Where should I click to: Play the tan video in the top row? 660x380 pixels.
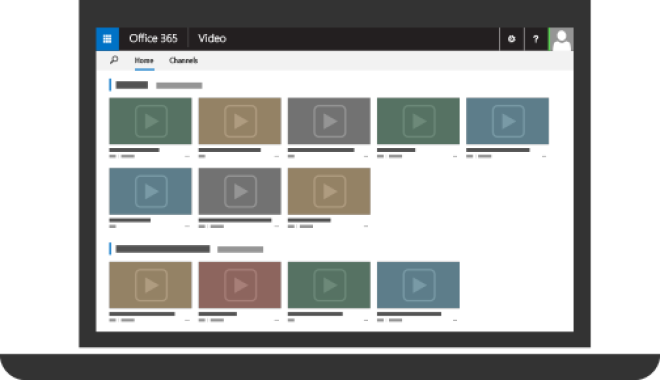click(240, 121)
